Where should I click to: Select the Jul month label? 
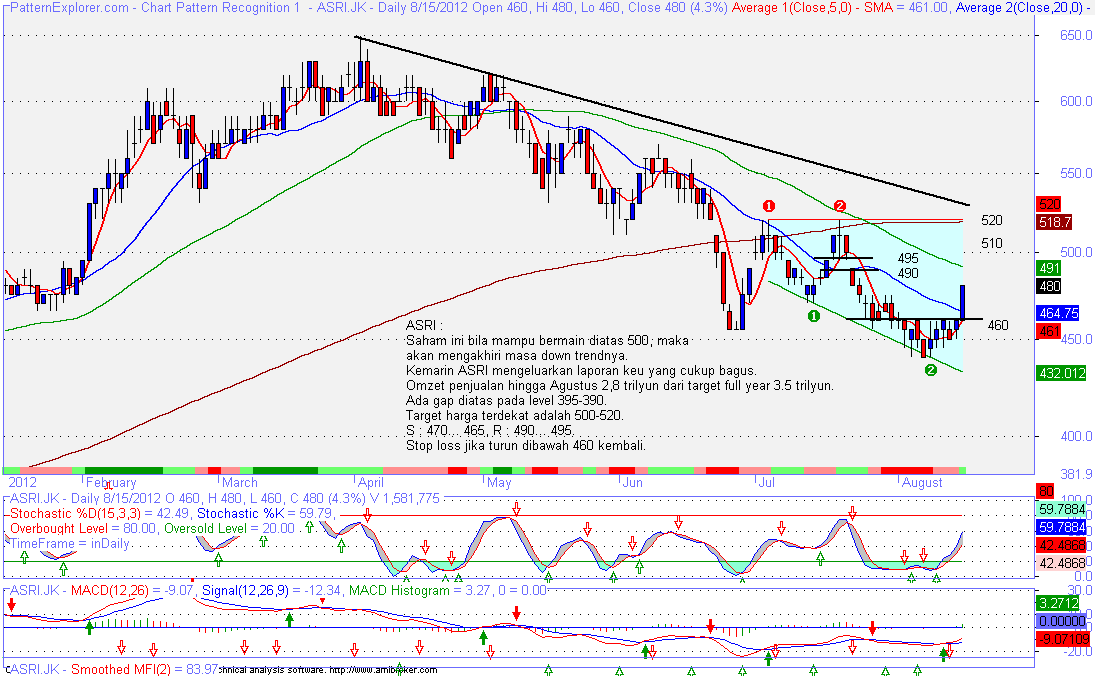766,483
